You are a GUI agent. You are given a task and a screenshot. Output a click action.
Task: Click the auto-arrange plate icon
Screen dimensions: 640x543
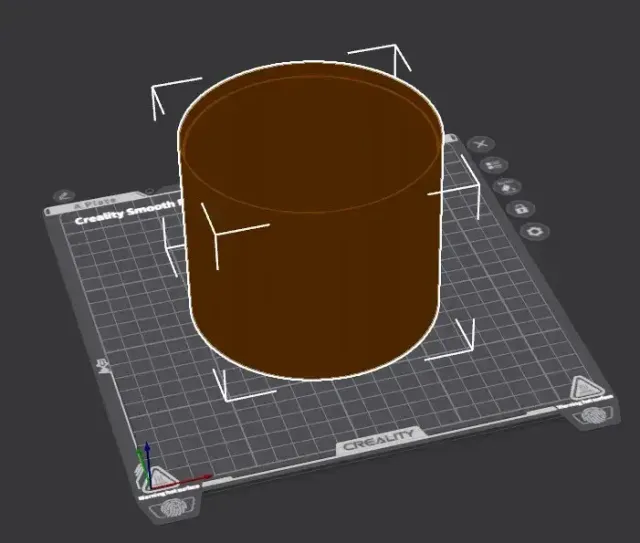[x=494, y=165]
